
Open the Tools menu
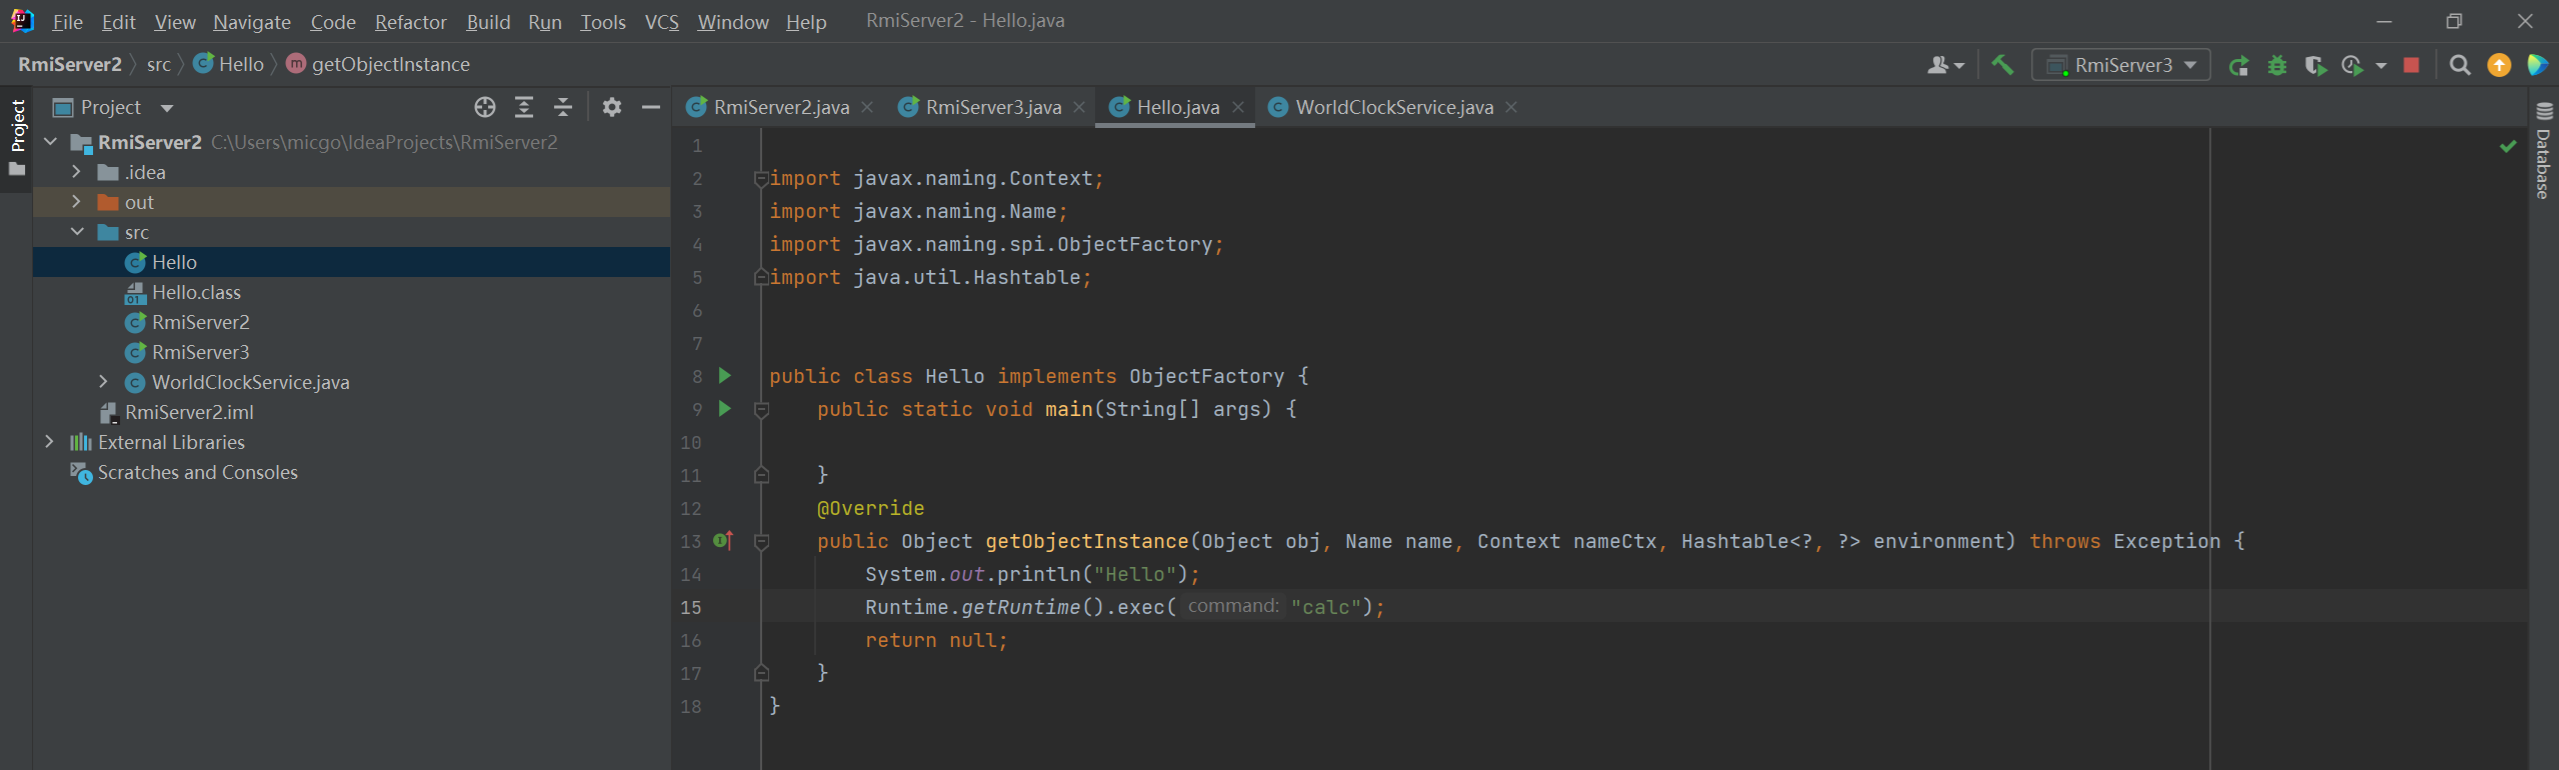pyautogui.click(x=603, y=21)
